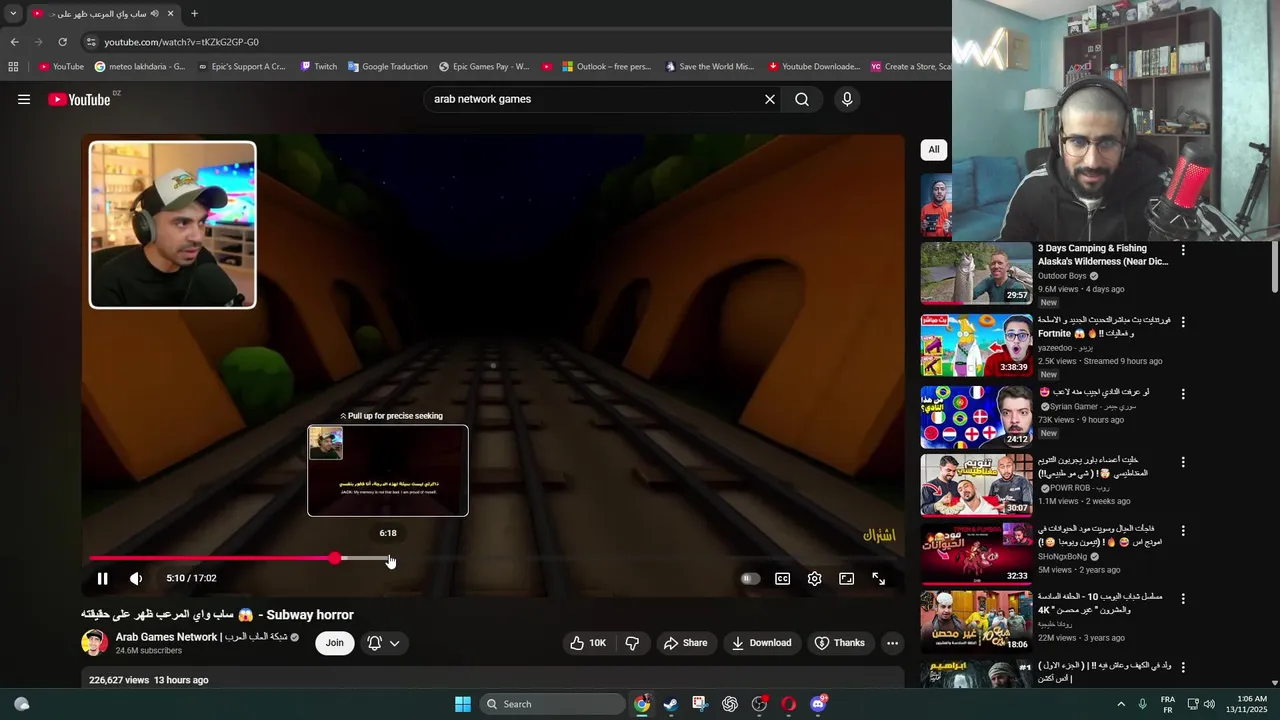Share the video
The width and height of the screenshot is (1280, 720).
pyautogui.click(x=686, y=643)
